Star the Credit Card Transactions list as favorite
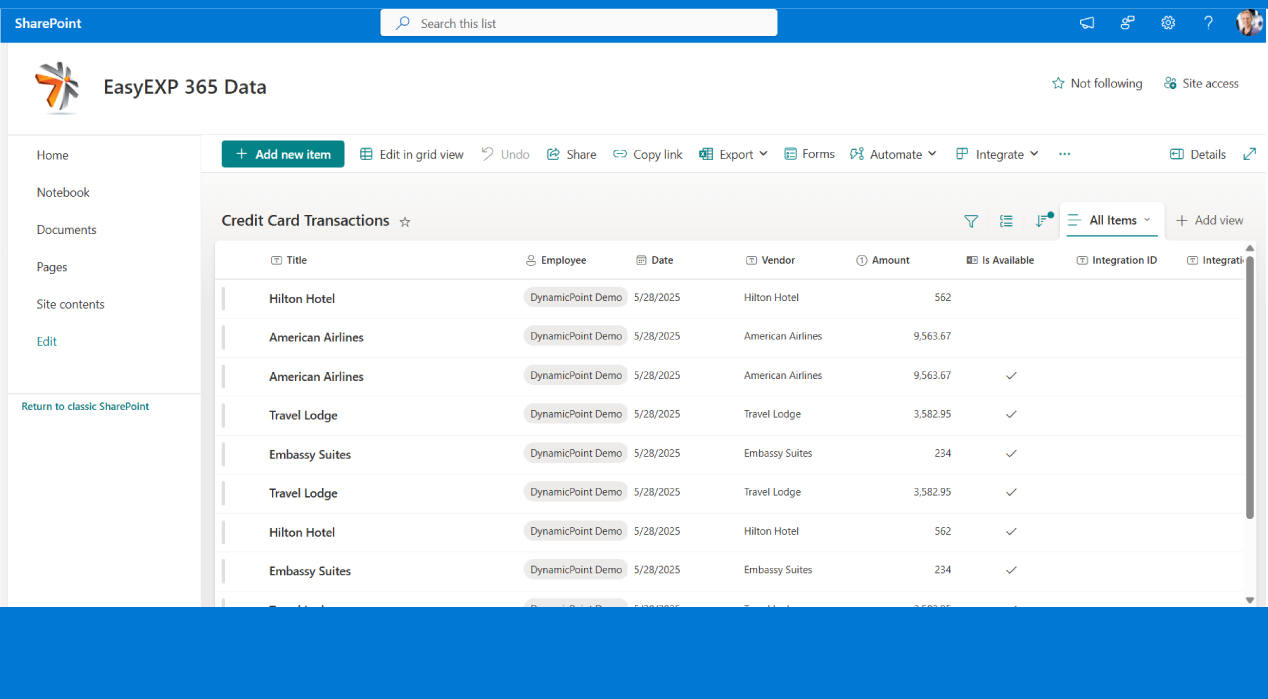1268x699 pixels. pyautogui.click(x=405, y=222)
